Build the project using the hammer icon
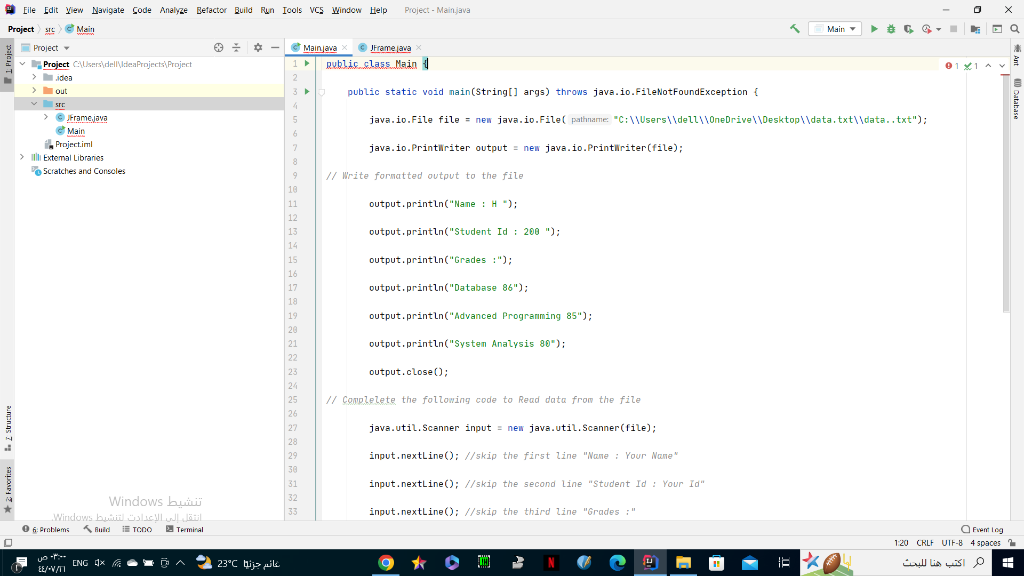This screenshot has width=1024, height=576. (x=795, y=28)
